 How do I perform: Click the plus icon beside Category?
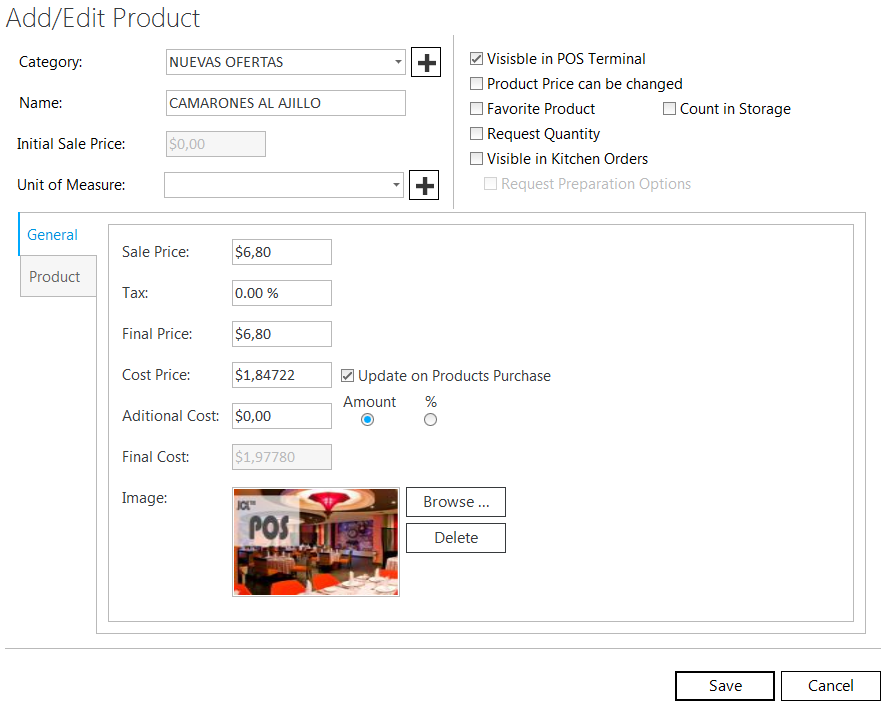(x=426, y=63)
